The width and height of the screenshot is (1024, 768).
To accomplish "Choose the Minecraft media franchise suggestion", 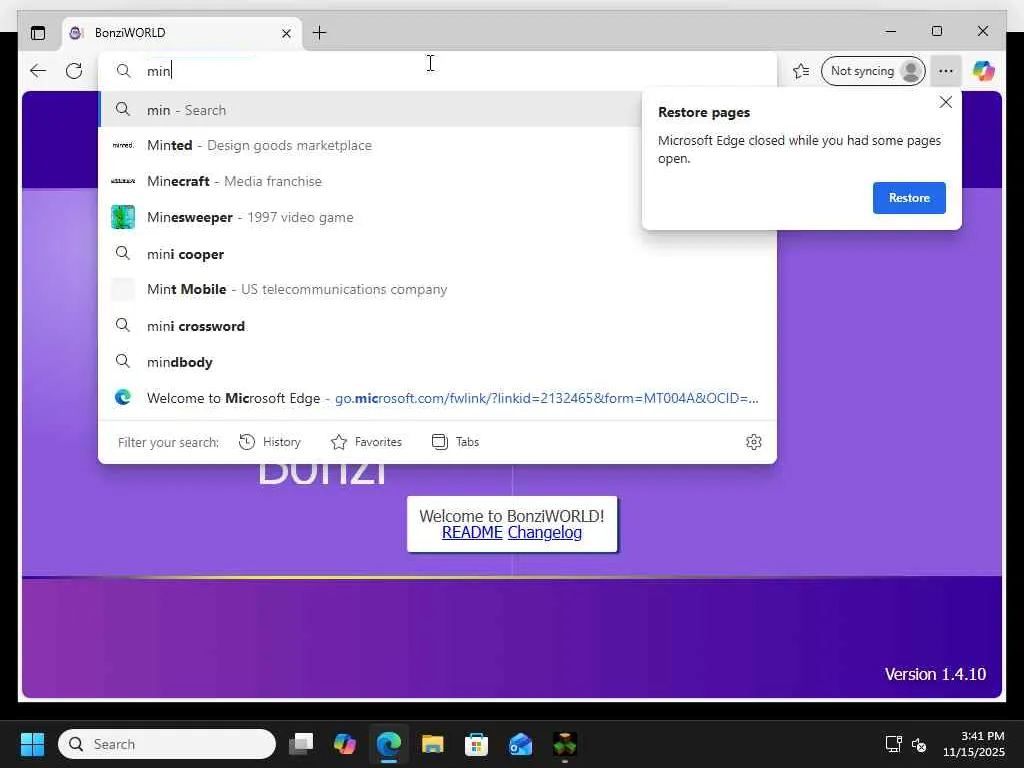I will [x=370, y=181].
